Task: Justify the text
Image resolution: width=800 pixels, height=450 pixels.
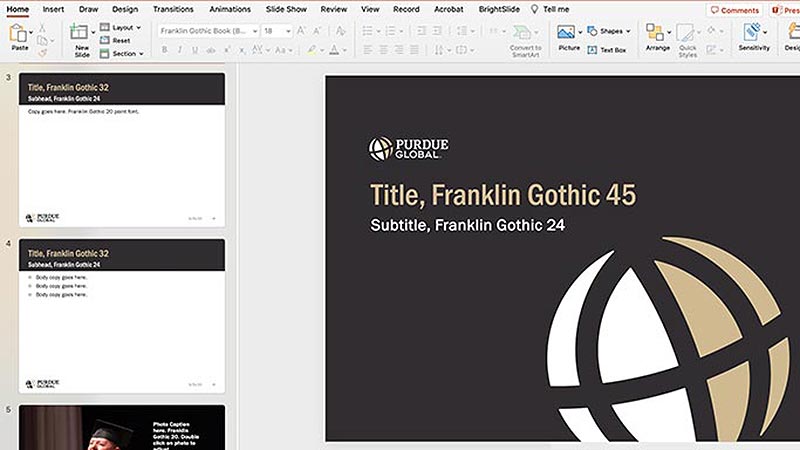Action: click(x=415, y=50)
